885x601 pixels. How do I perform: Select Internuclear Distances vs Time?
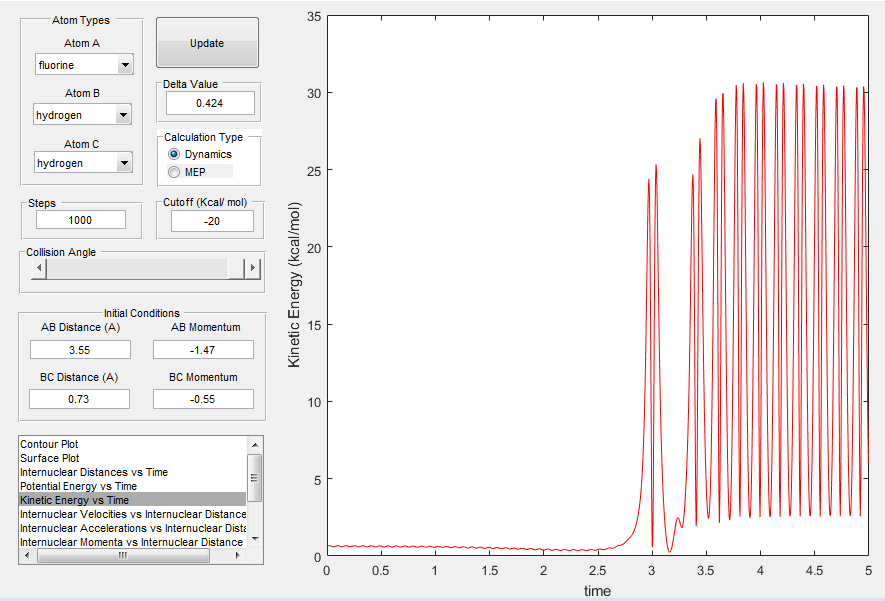(x=133, y=472)
